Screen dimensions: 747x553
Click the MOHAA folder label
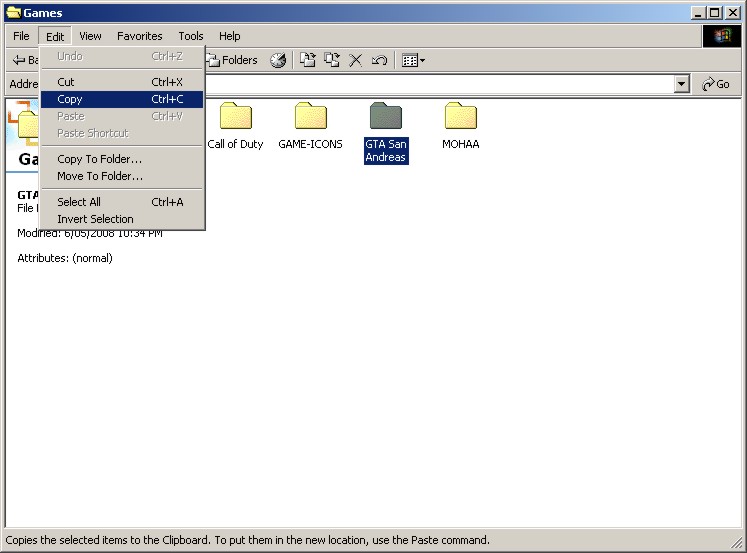pyautogui.click(x=461, y=144)
